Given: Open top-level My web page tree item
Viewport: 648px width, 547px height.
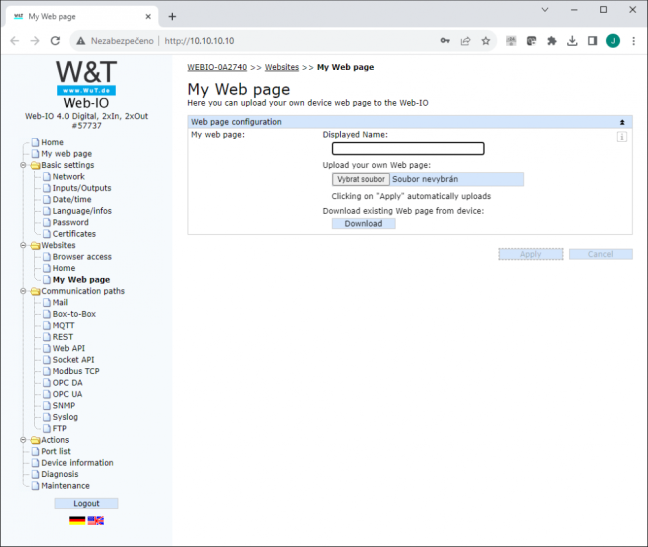Looking at the screenshot, I should tap(67, 154).
